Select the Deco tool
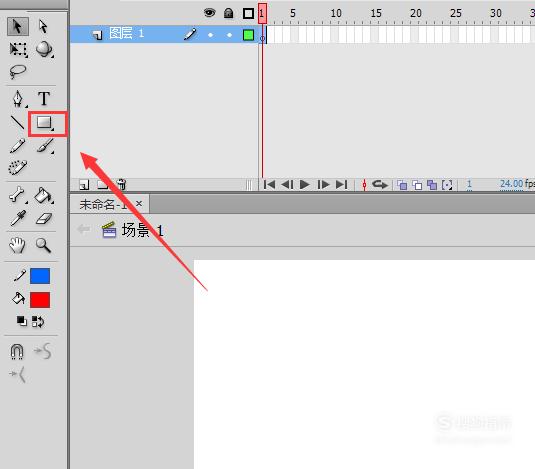The height and width of the screenshot is (469, 535). click(18, 167)
